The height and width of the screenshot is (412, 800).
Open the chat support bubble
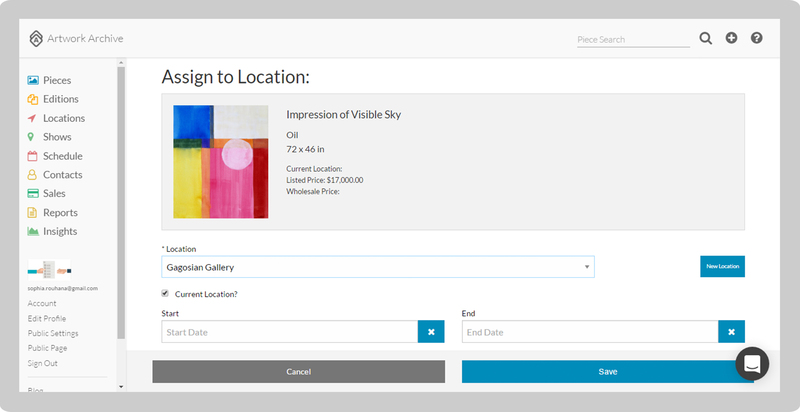pos(752,364)
